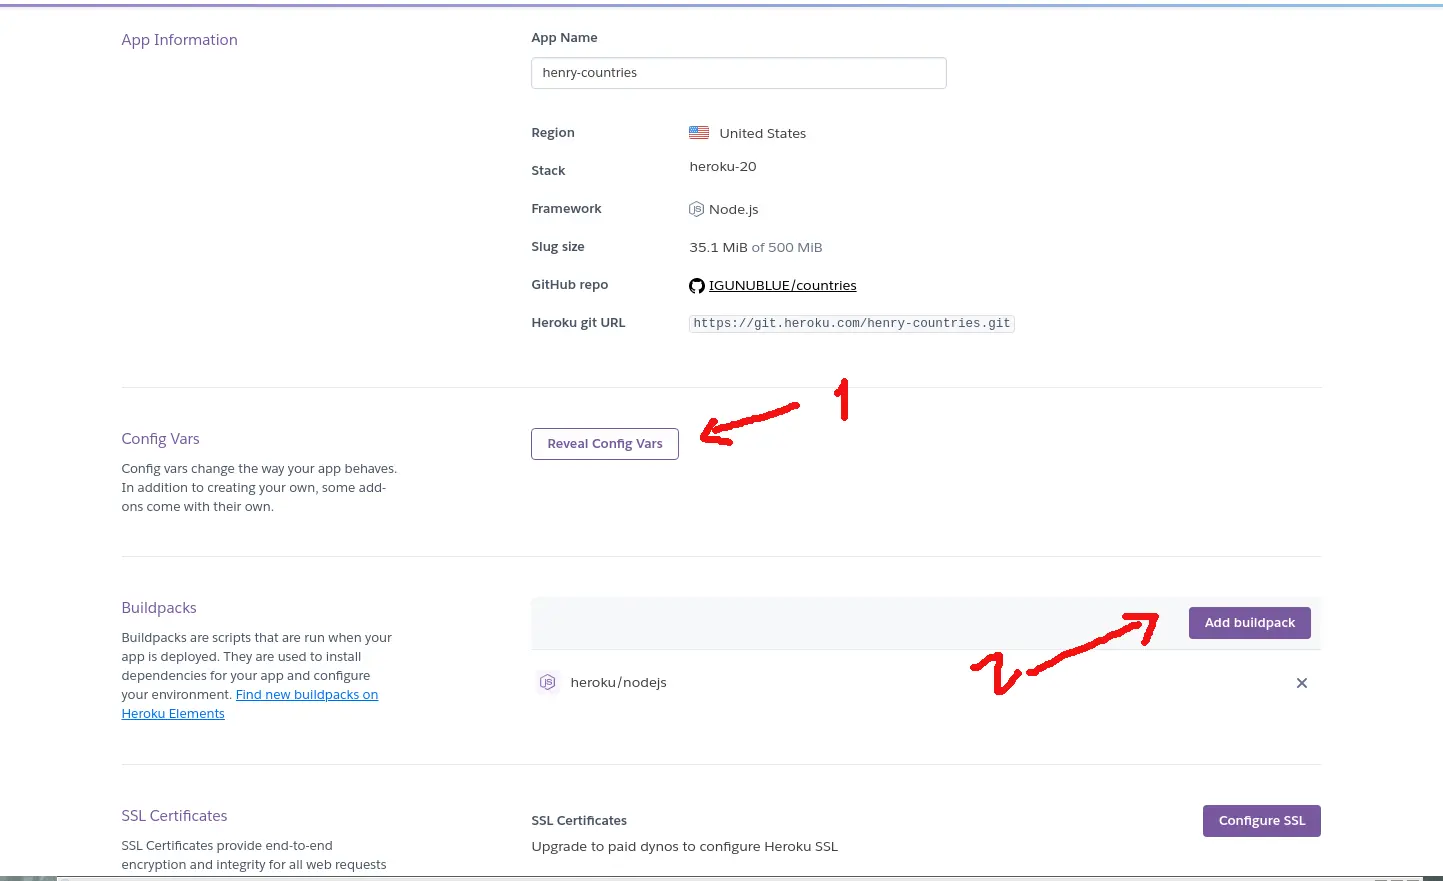Remove the heroku/nodejs buildpack
The width and height of the screenshot is (1443, 881).
1302,683
